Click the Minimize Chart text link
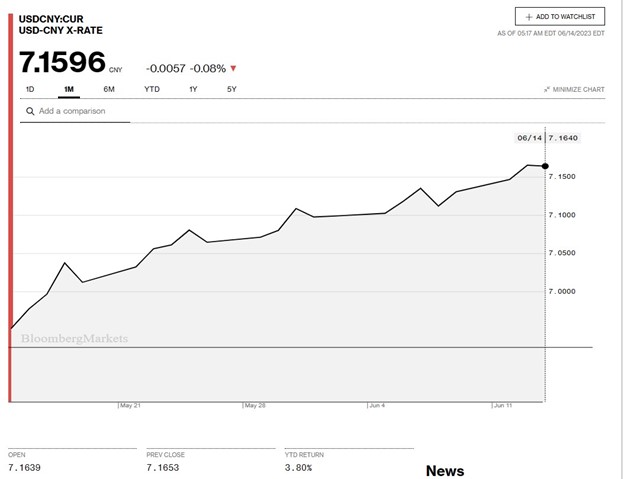Screen dimensions: 624x479 (580, 89)
